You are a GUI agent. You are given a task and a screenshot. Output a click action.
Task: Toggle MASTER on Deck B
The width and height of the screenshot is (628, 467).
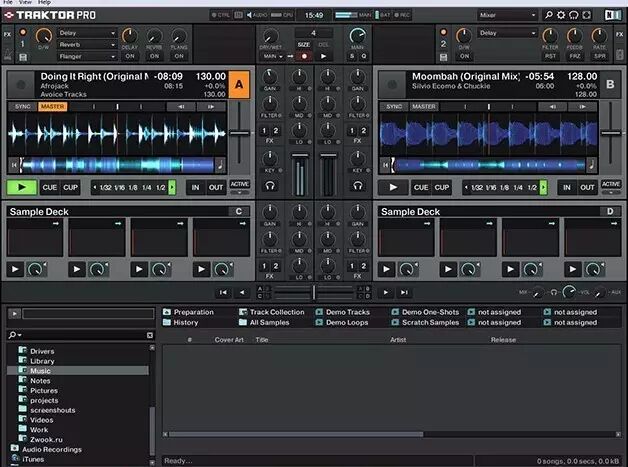424,107
